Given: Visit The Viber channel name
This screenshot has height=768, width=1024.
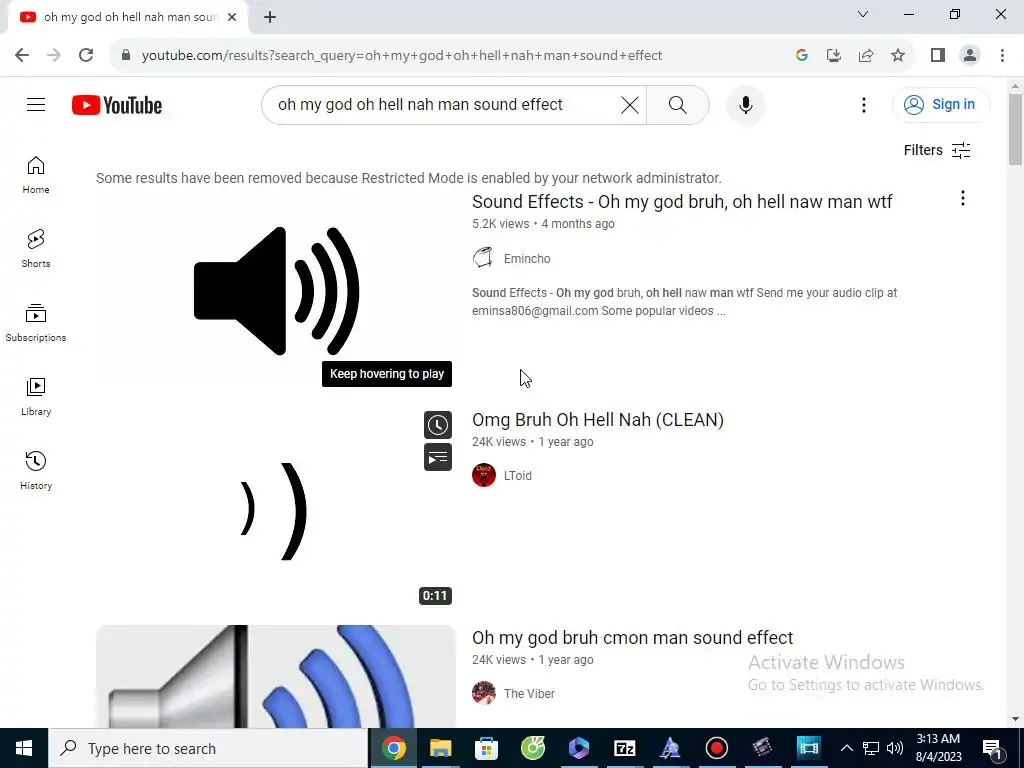Looking at the screenshot, I should pos(529,694).
